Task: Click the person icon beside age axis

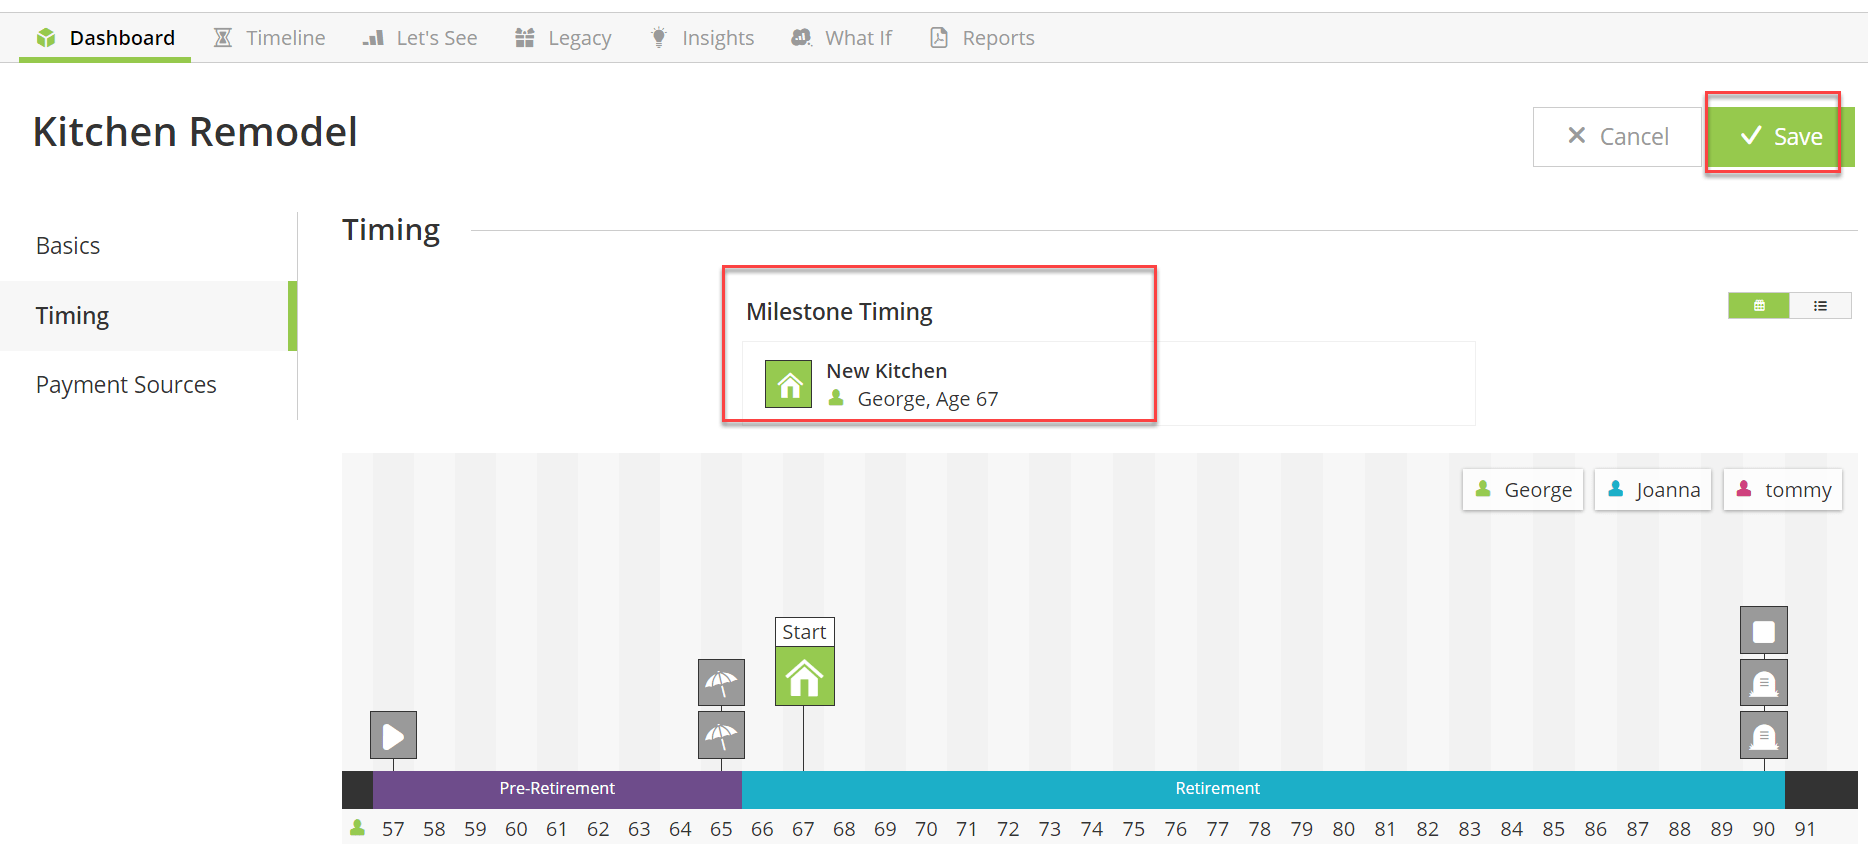Action: click(x=357, y=828)
